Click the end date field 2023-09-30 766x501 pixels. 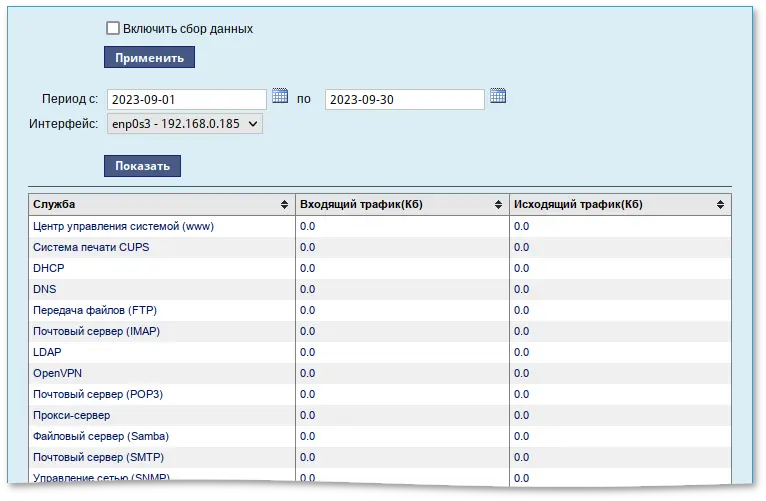(x=404, y=99)
